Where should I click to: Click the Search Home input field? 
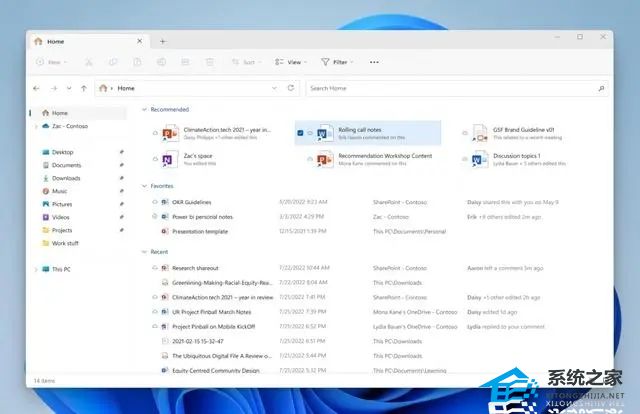[450, 88]
